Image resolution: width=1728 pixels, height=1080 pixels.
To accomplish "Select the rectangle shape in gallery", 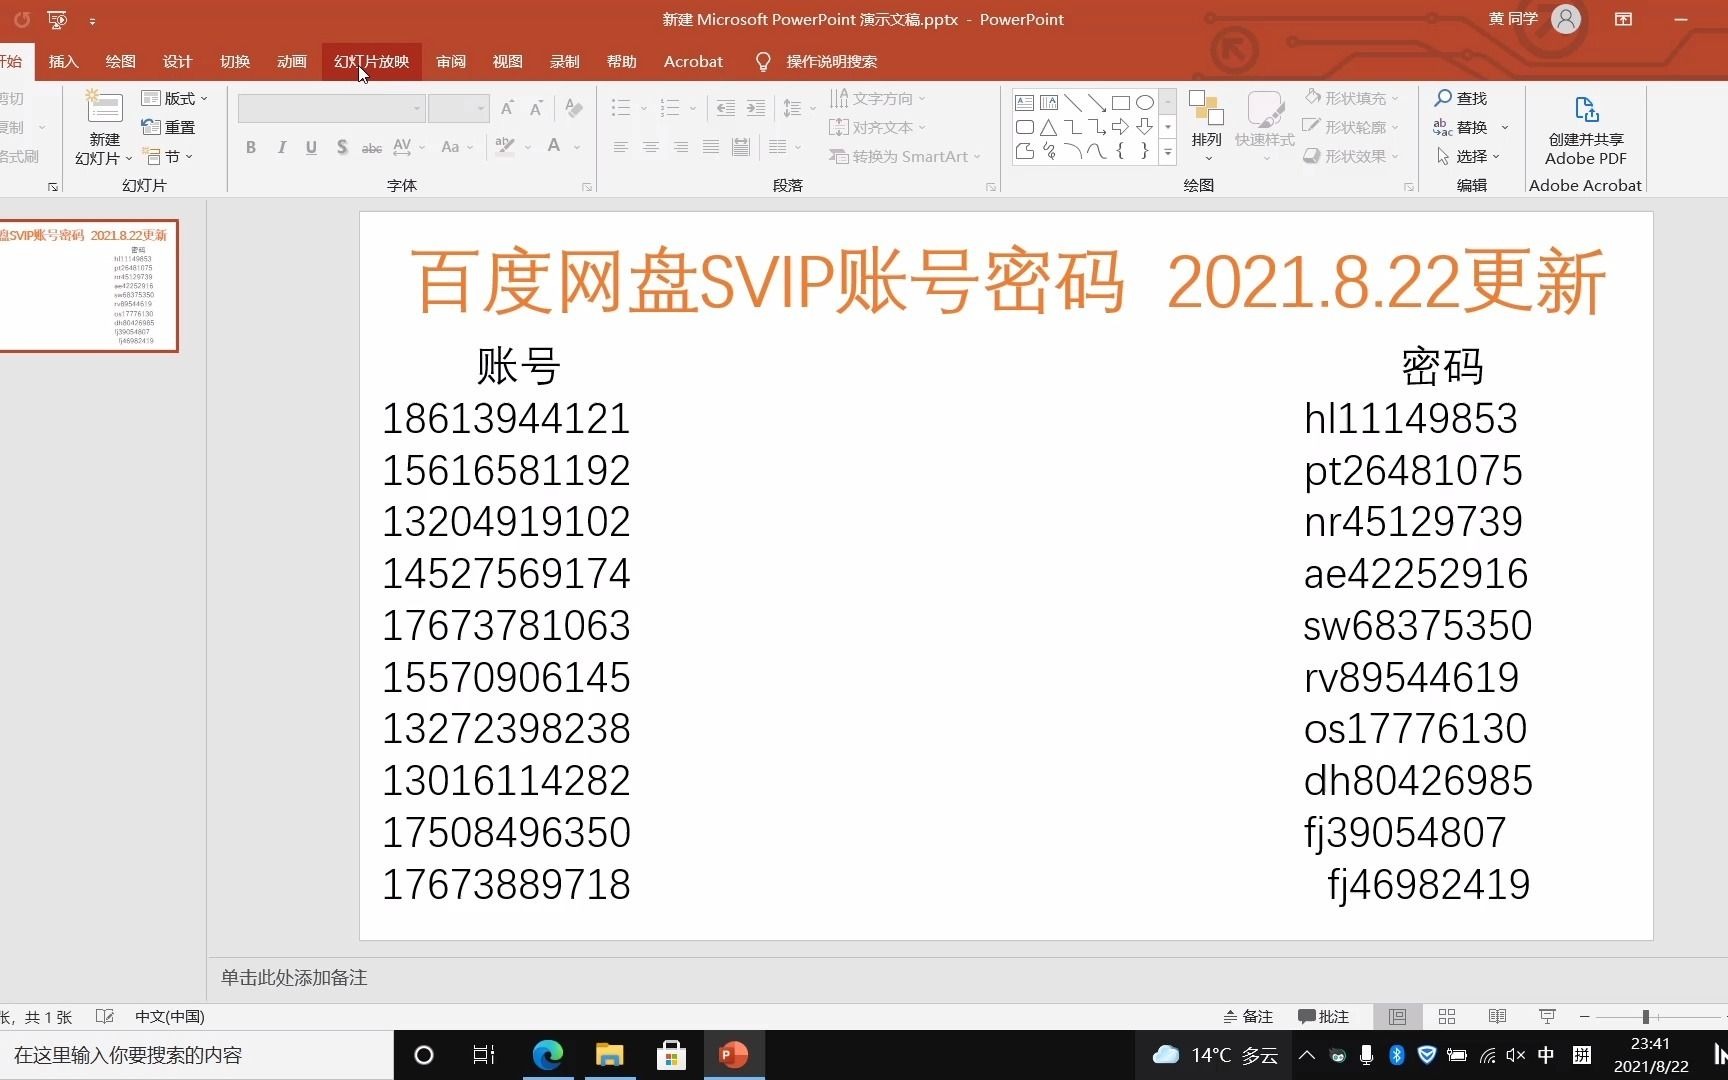I will click(x=1121, y=103).
